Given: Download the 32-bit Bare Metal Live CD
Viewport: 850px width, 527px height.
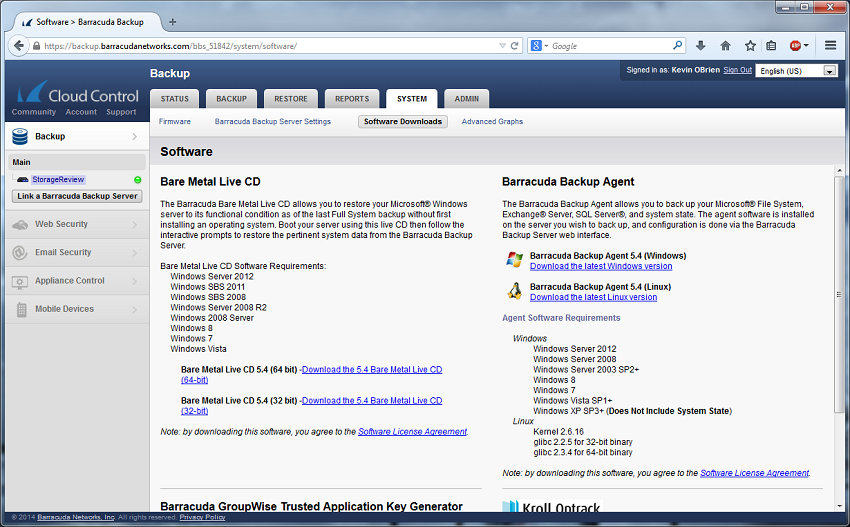Looking at the screenshot, I should coord(372,401).
